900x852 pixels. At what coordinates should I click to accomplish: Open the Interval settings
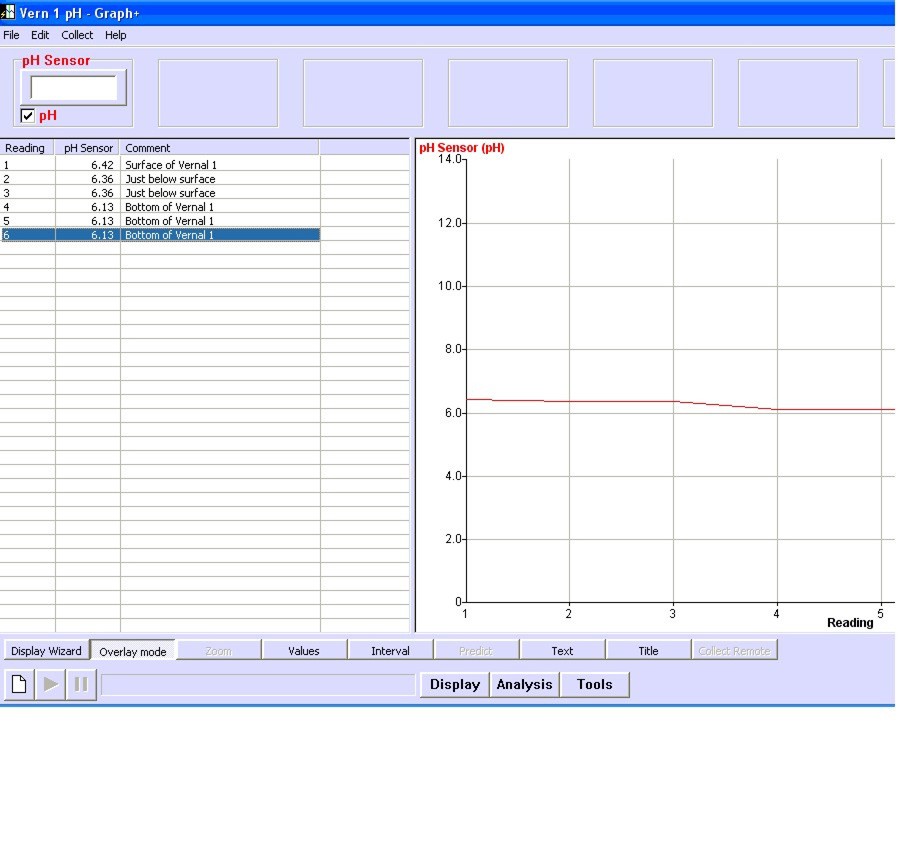coord(390,649)
